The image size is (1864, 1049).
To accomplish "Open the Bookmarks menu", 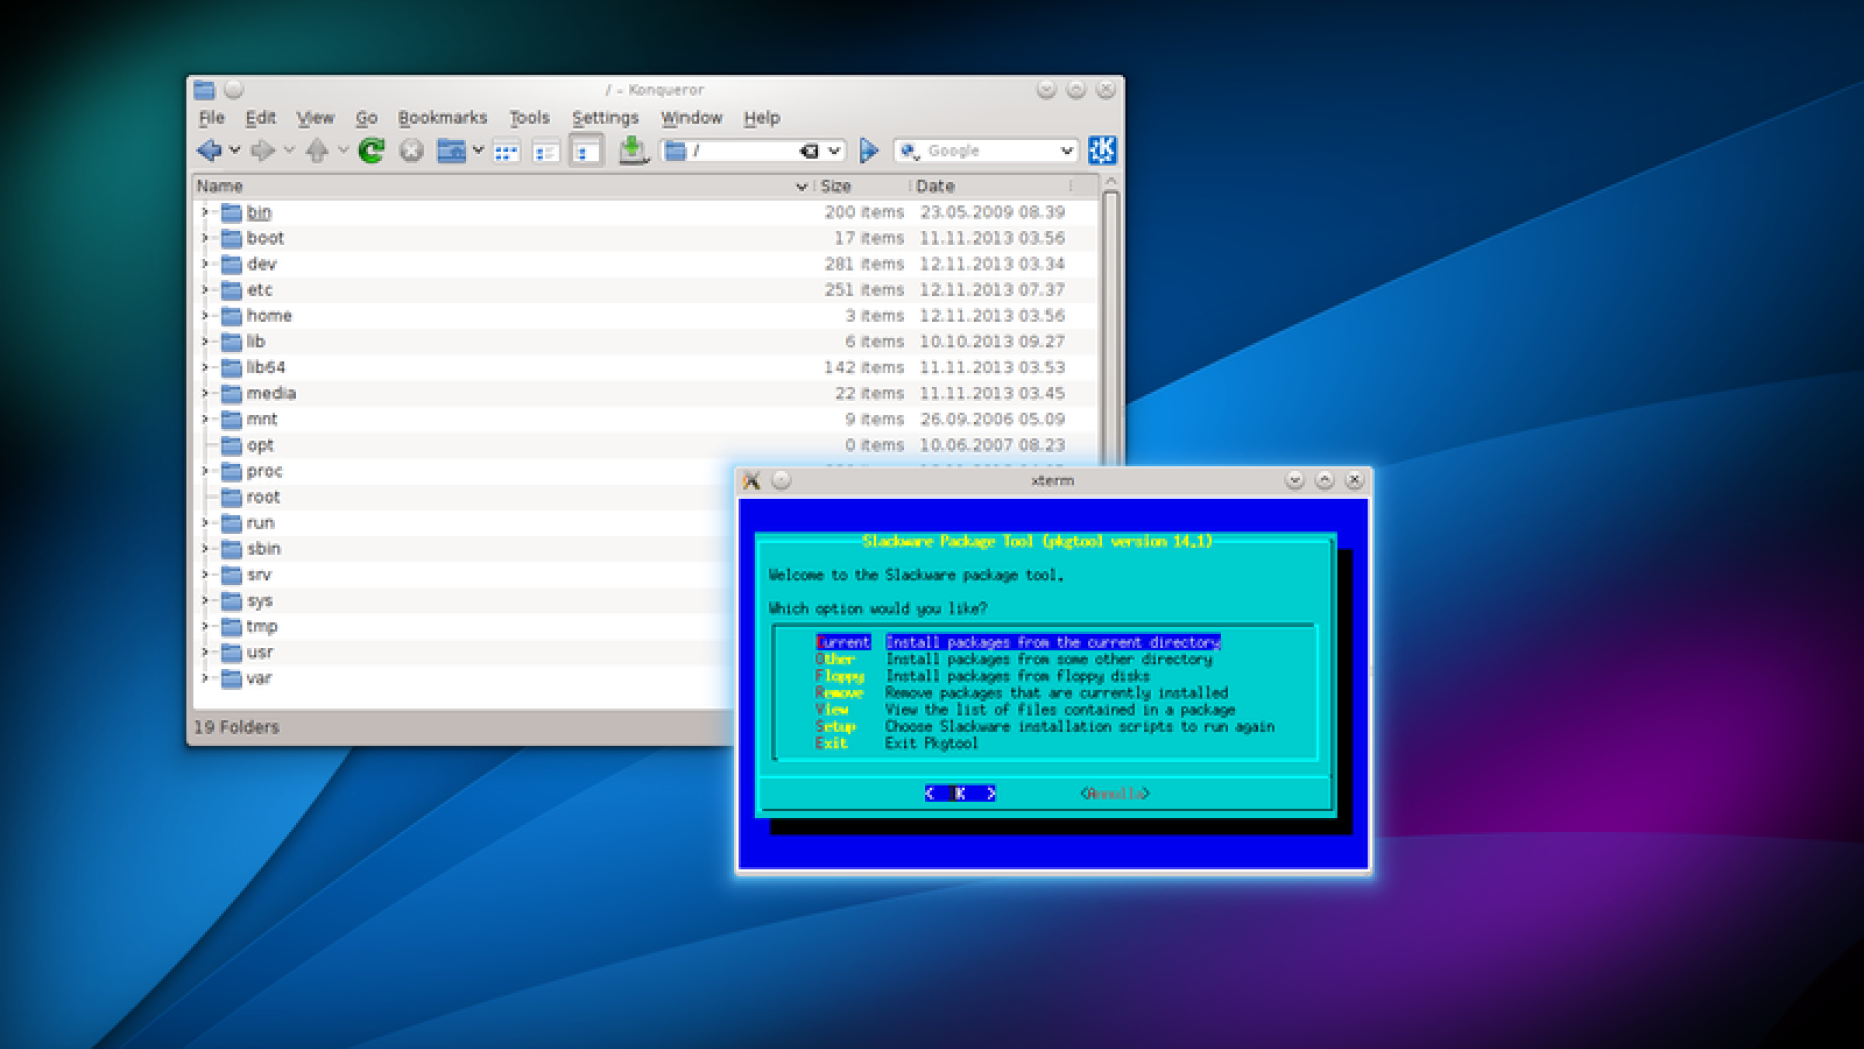I will [442, 118].
